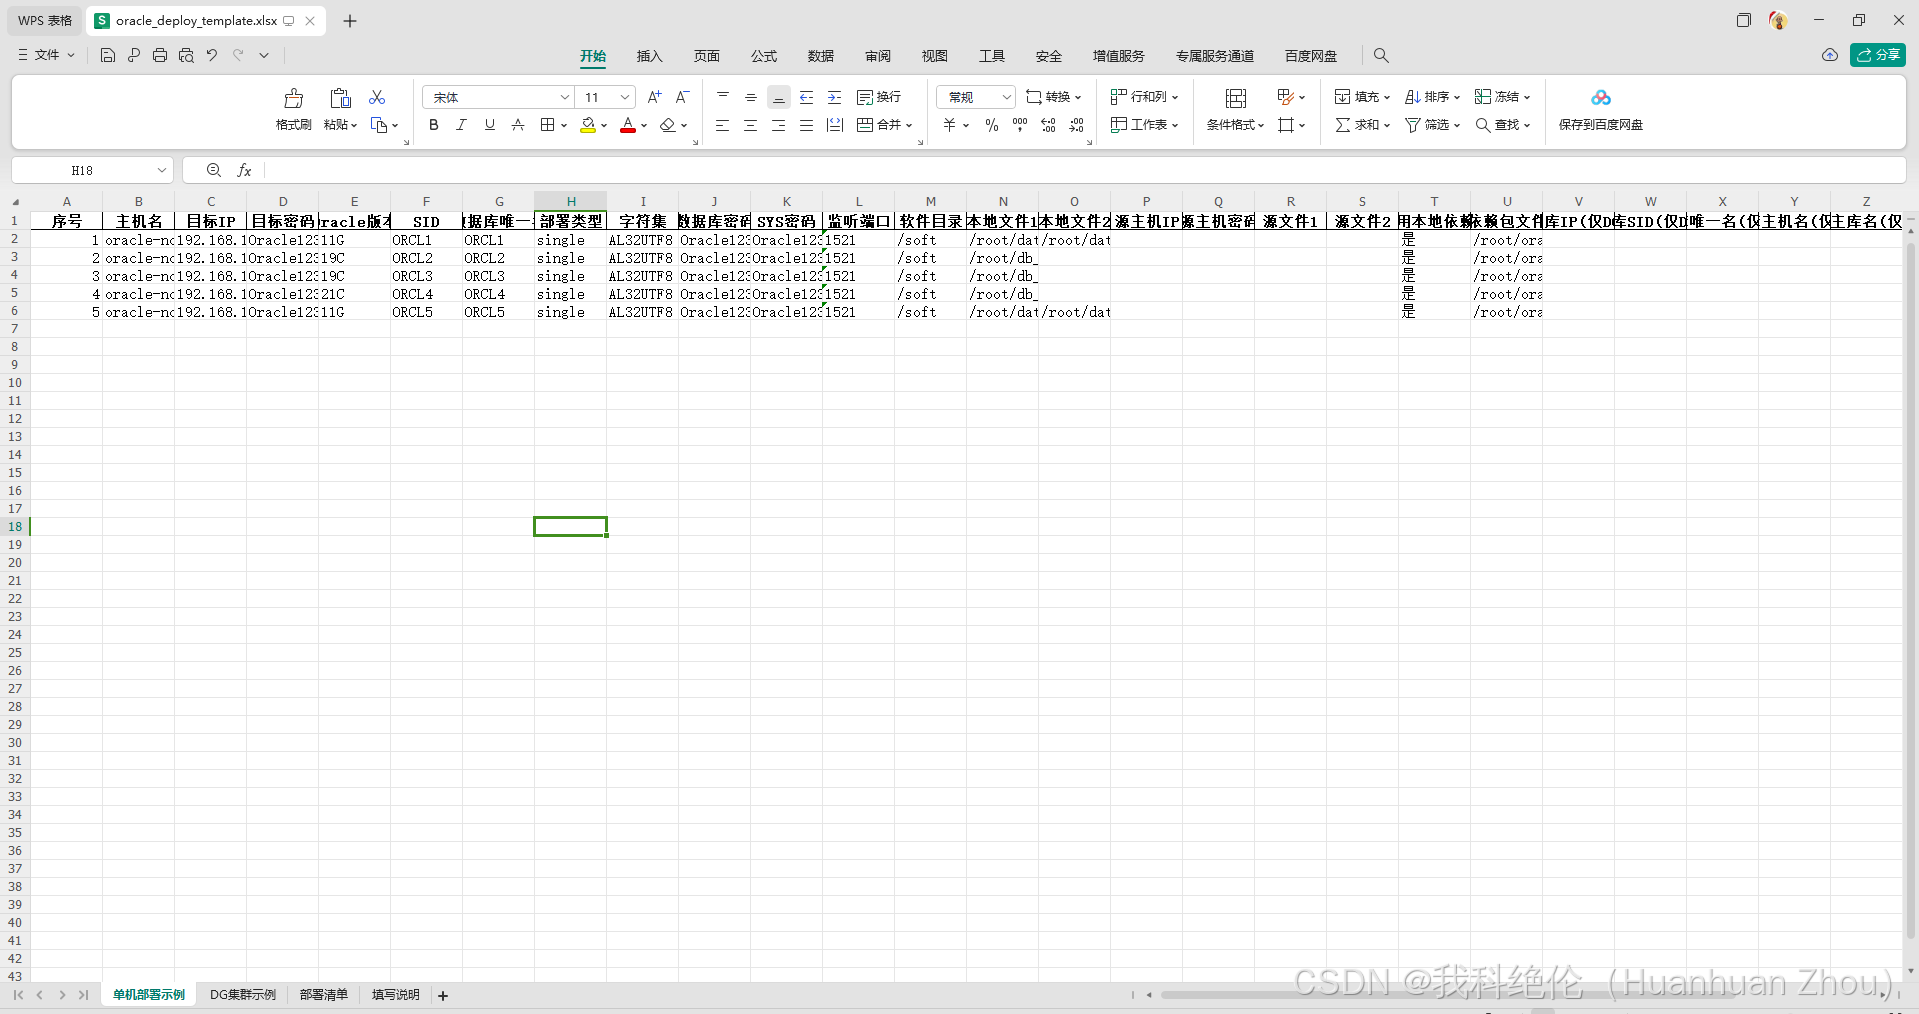
Task: Click inside the formula bar input
Action: tap(1083, 171)
